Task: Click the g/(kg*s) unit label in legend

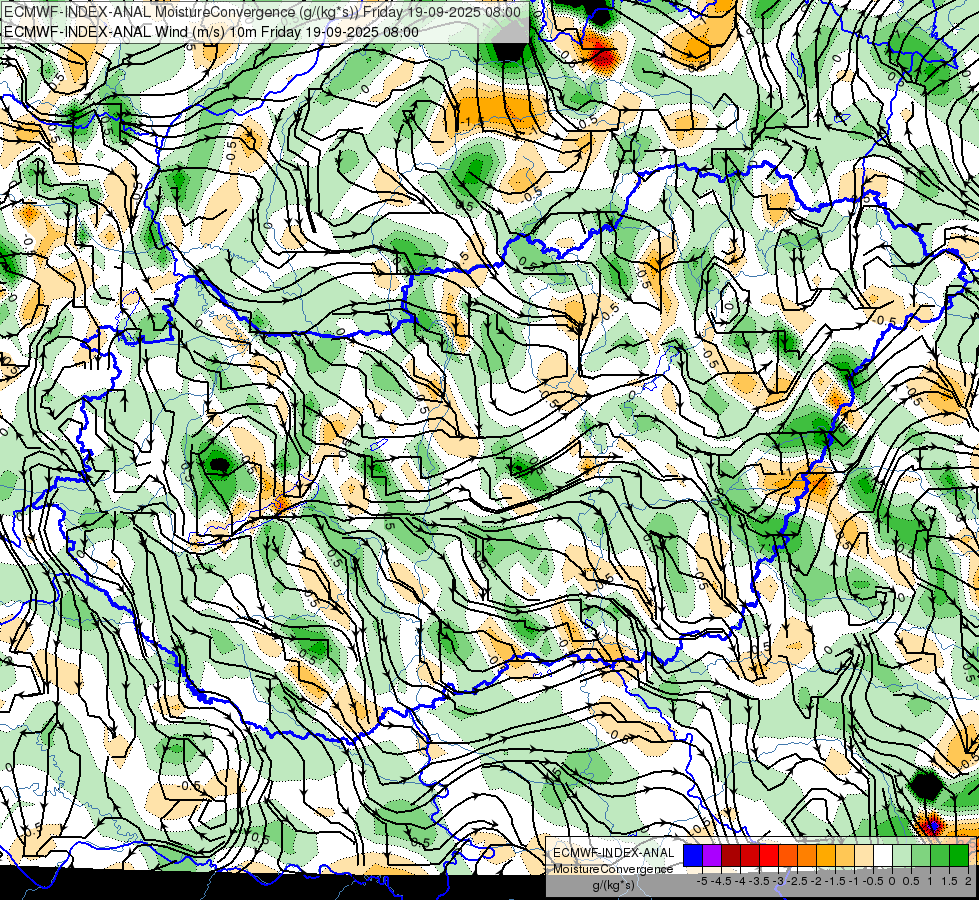Action: 614,885
